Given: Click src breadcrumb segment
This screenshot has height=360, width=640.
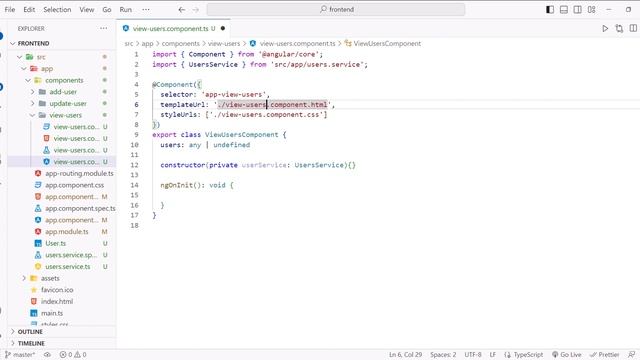Looking at the screenshot, I should (x=129, y=43).
